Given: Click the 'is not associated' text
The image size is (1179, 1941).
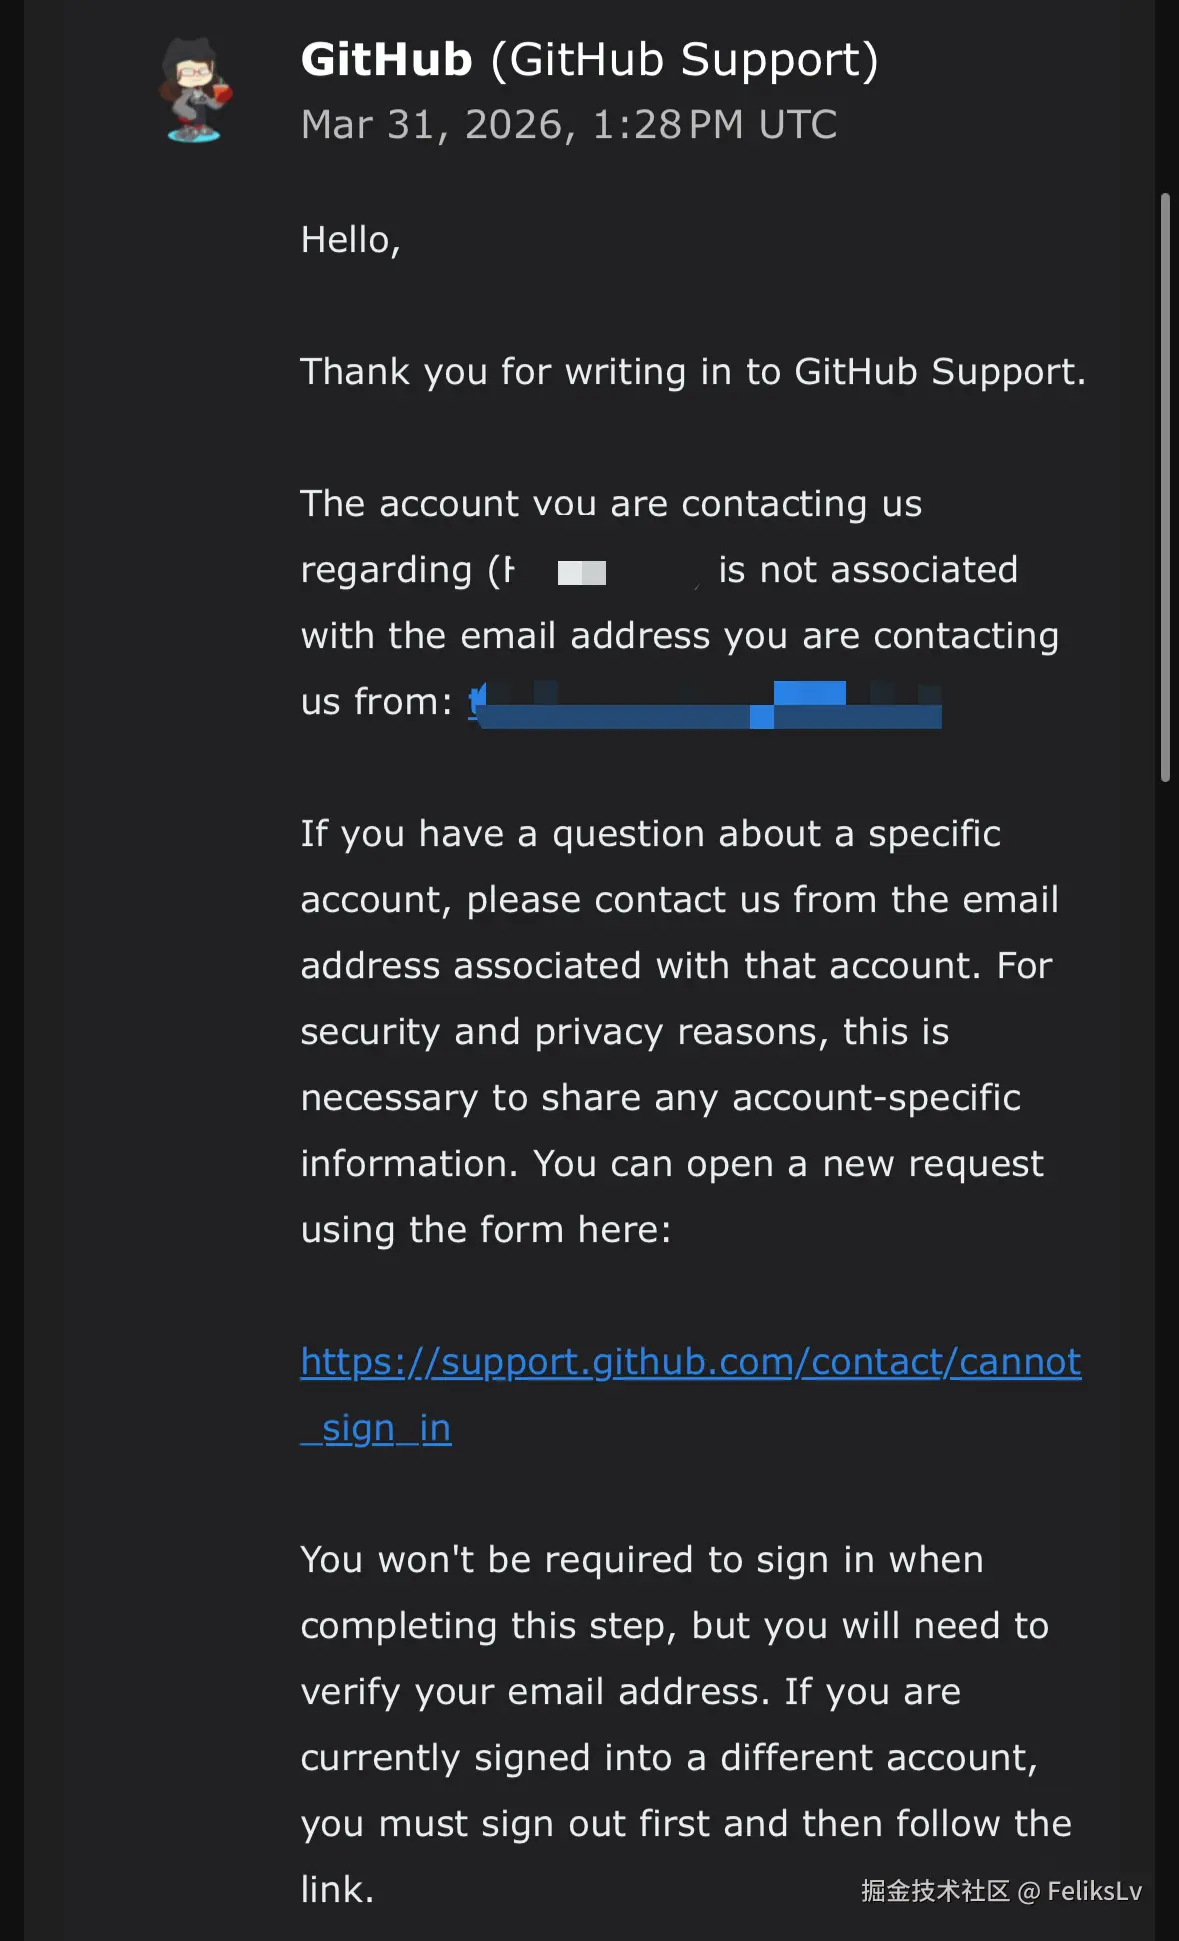Looking at the screenshot, I should [867, 570].
